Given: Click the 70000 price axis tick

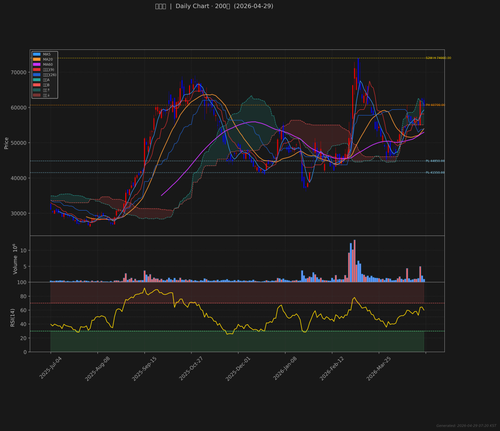Looking at the screenshot, I should pyautogui.click(x=19, y=72).
